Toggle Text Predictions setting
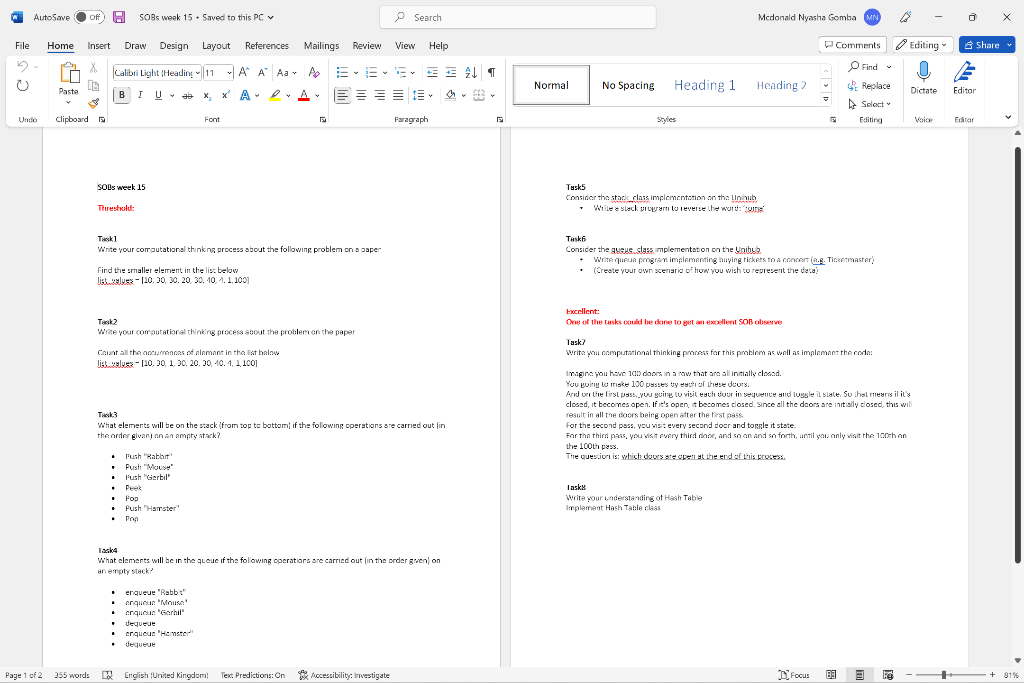The image size is (1024, 683). (x=253, y=675)
